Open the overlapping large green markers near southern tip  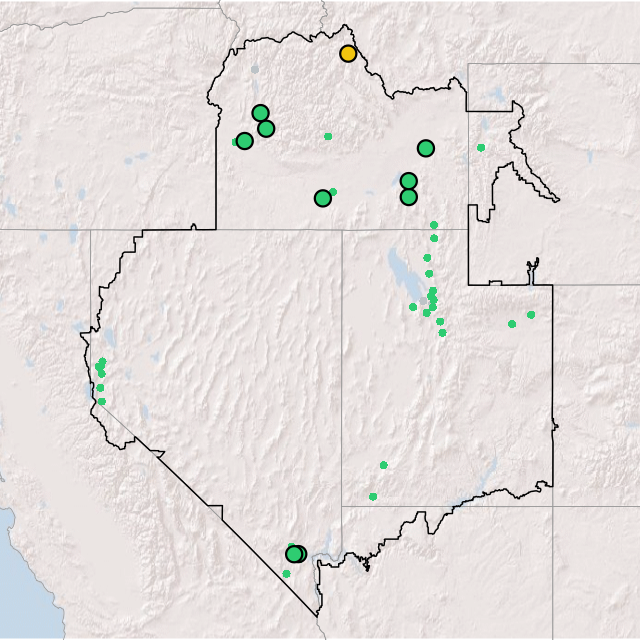[295, 554]
